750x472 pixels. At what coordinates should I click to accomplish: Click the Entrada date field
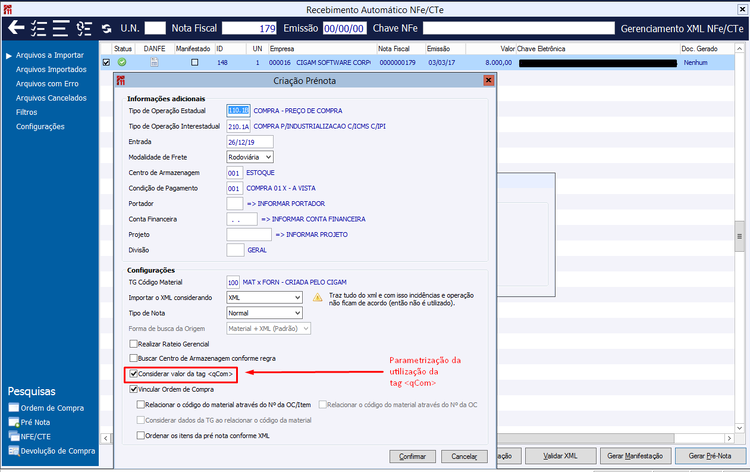pyautogui.click(x=250, y=142)
